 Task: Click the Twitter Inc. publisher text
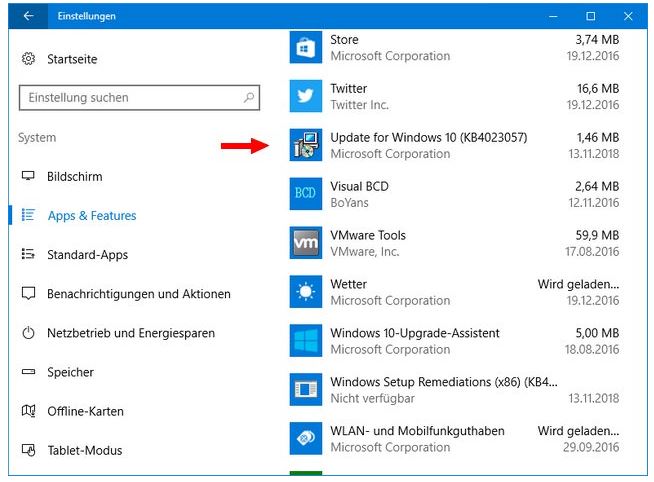click(360, 105)
